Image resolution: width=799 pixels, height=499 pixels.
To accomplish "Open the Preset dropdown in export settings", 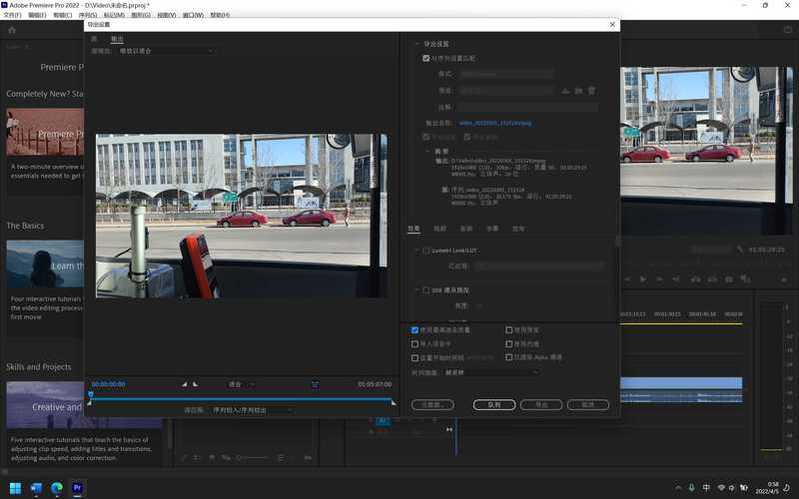I will coord(506,91).
